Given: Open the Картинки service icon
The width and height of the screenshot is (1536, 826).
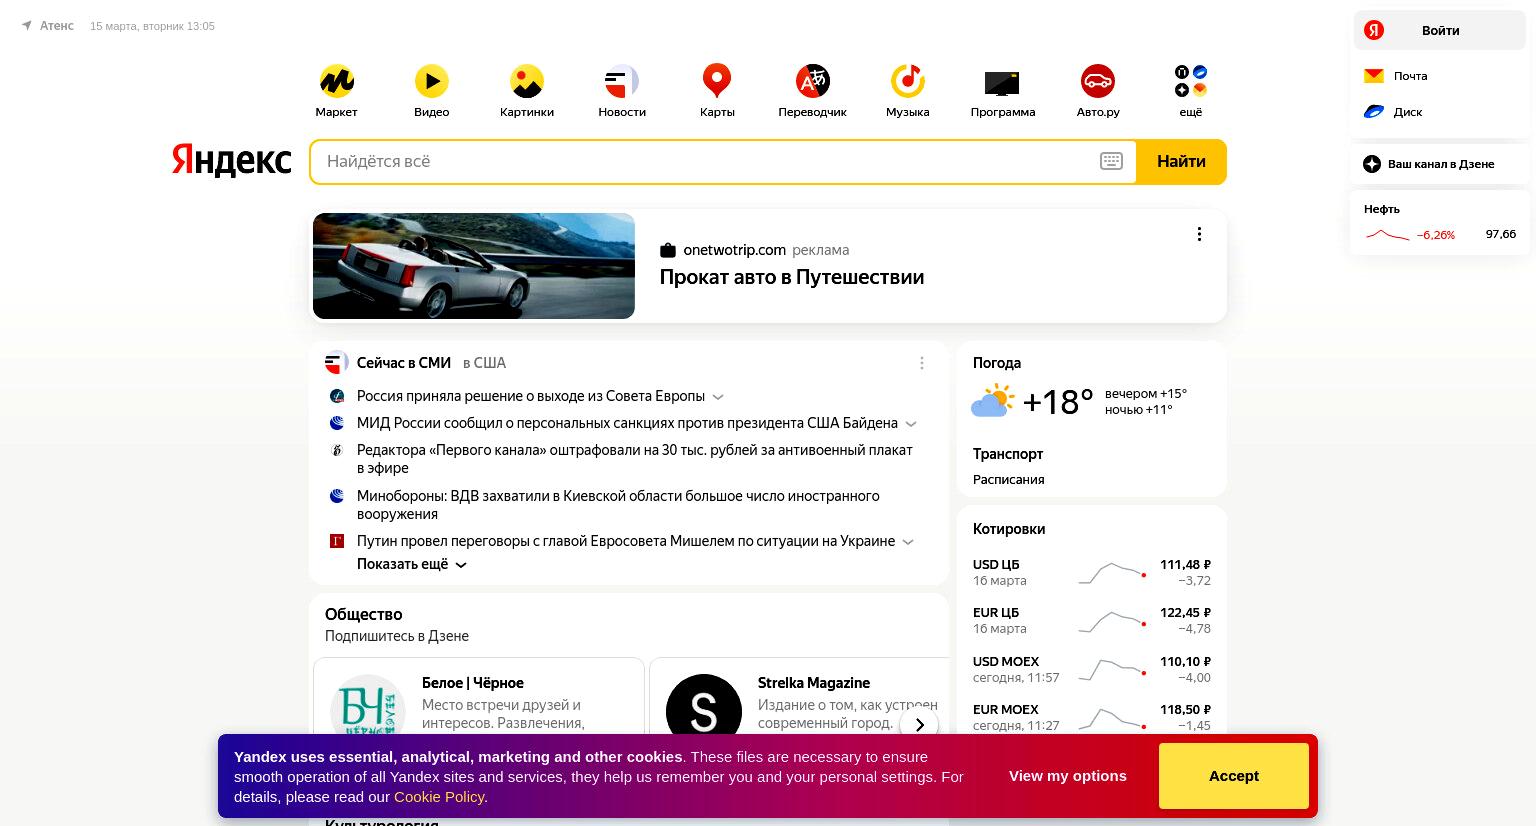Looking at the screenshot, I should point(527,81).
